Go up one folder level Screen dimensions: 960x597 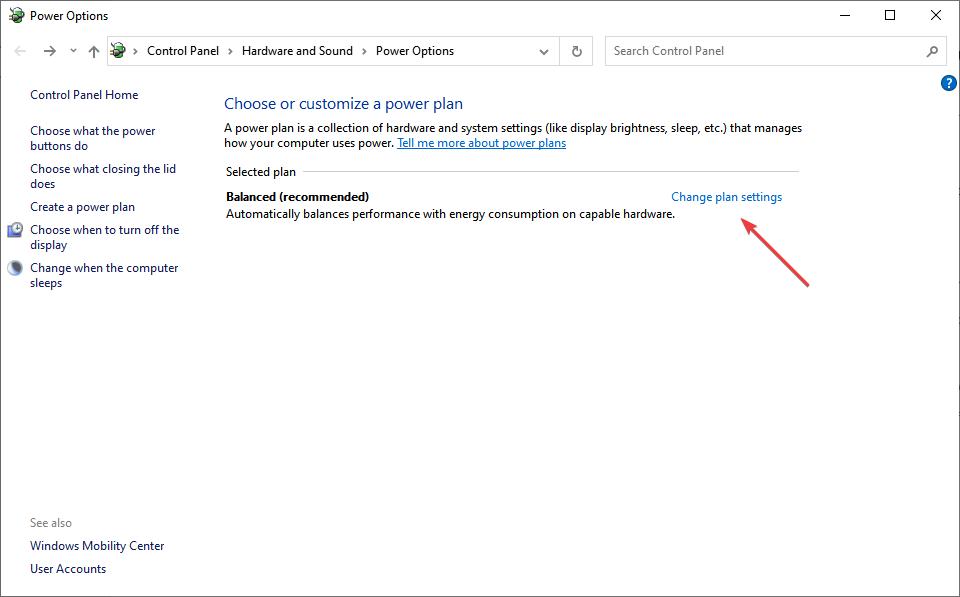[94, 51]
